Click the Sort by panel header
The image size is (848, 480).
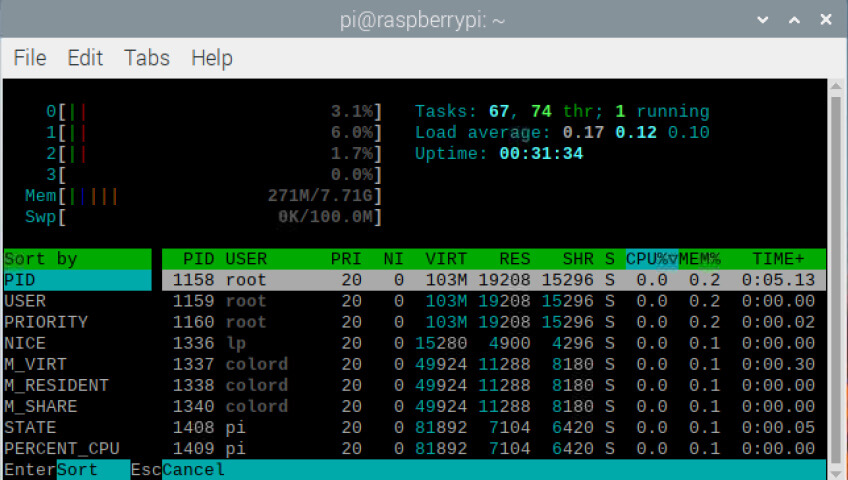(x=77, y=259)
